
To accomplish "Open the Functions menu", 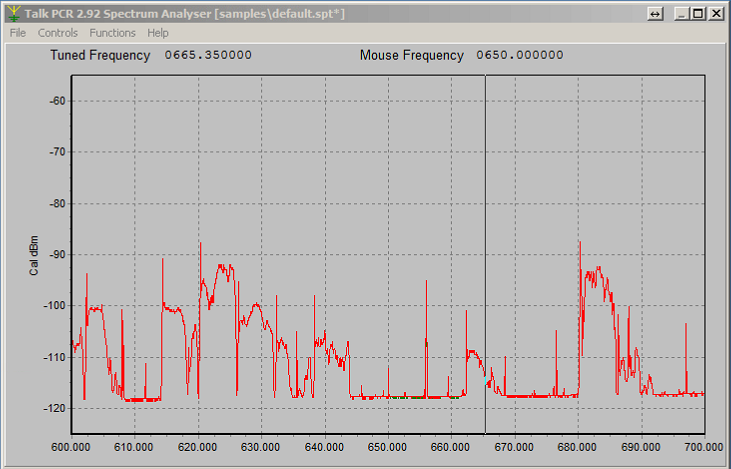I will tap(112, 33).
